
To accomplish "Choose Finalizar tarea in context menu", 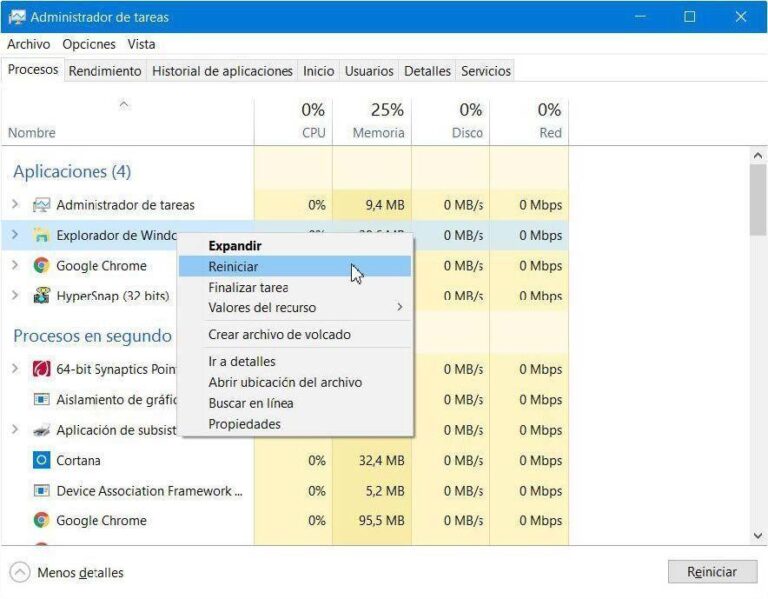I will coord(248,288).
